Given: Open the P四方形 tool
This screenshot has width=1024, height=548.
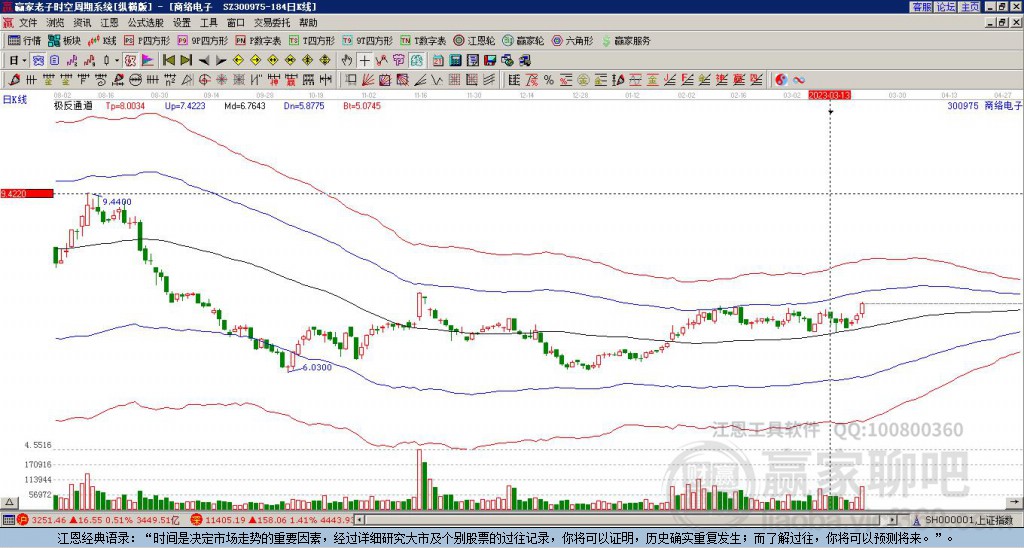Looking at the screenshot, I should click(x=147, y=40).
